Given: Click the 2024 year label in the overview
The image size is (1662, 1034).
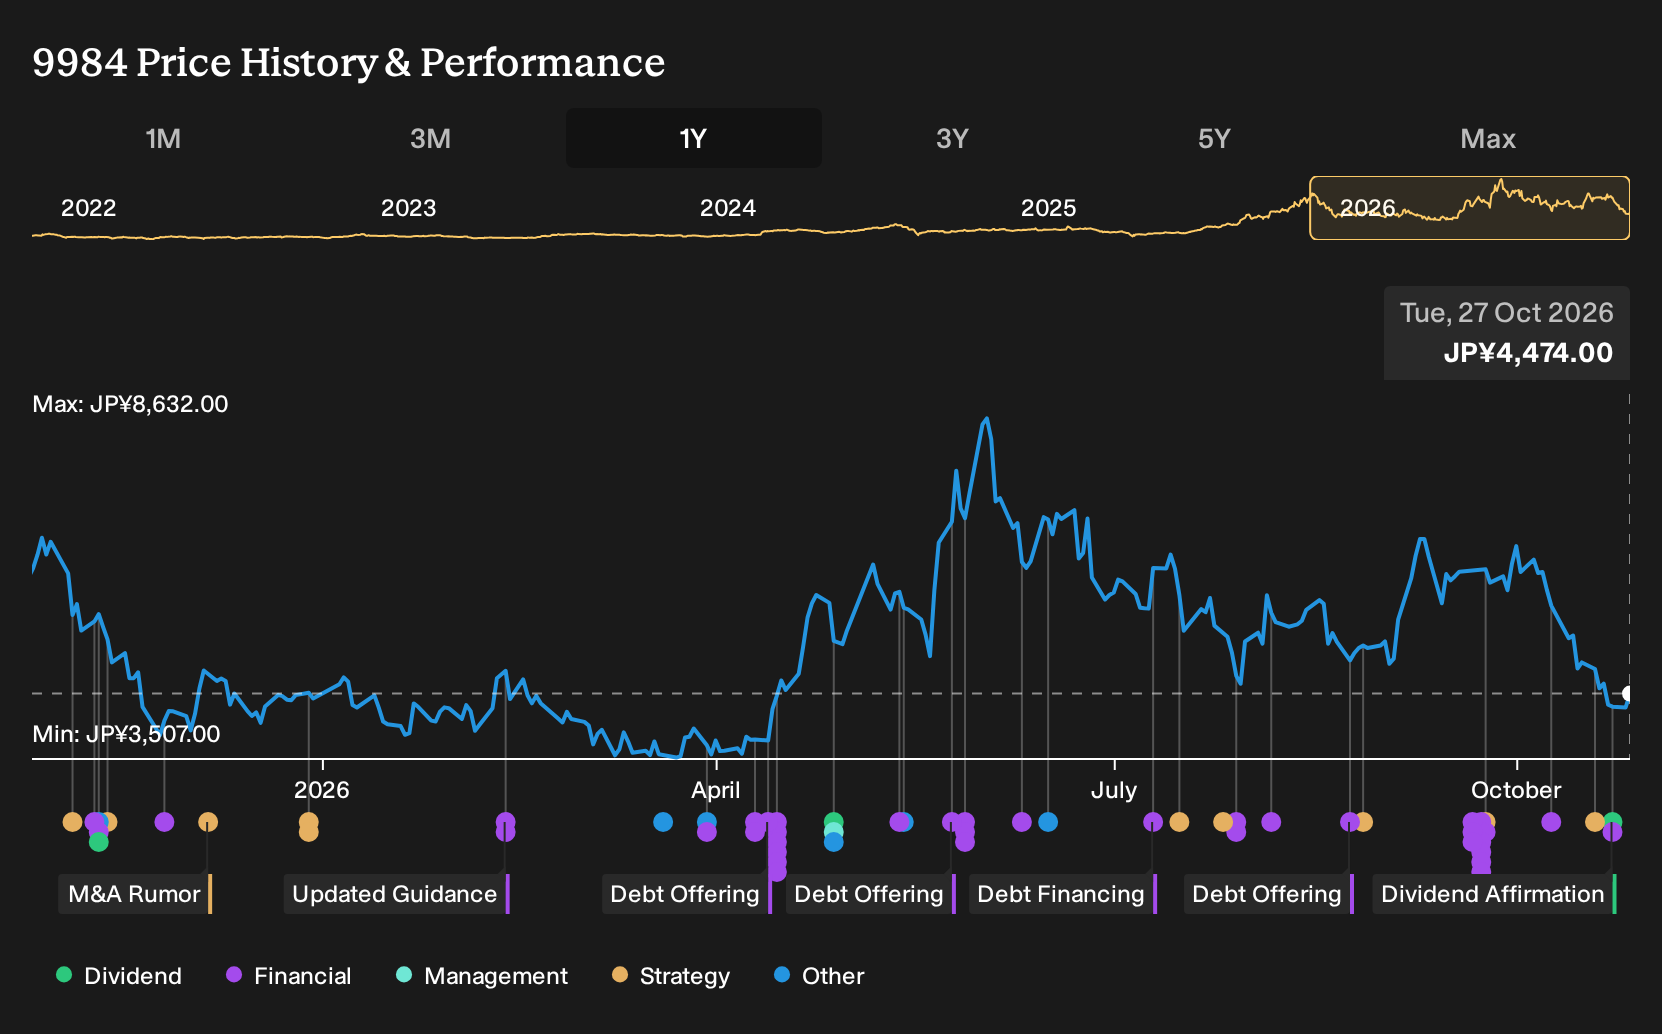Looking at the screenshot, I should coord(728,208).
